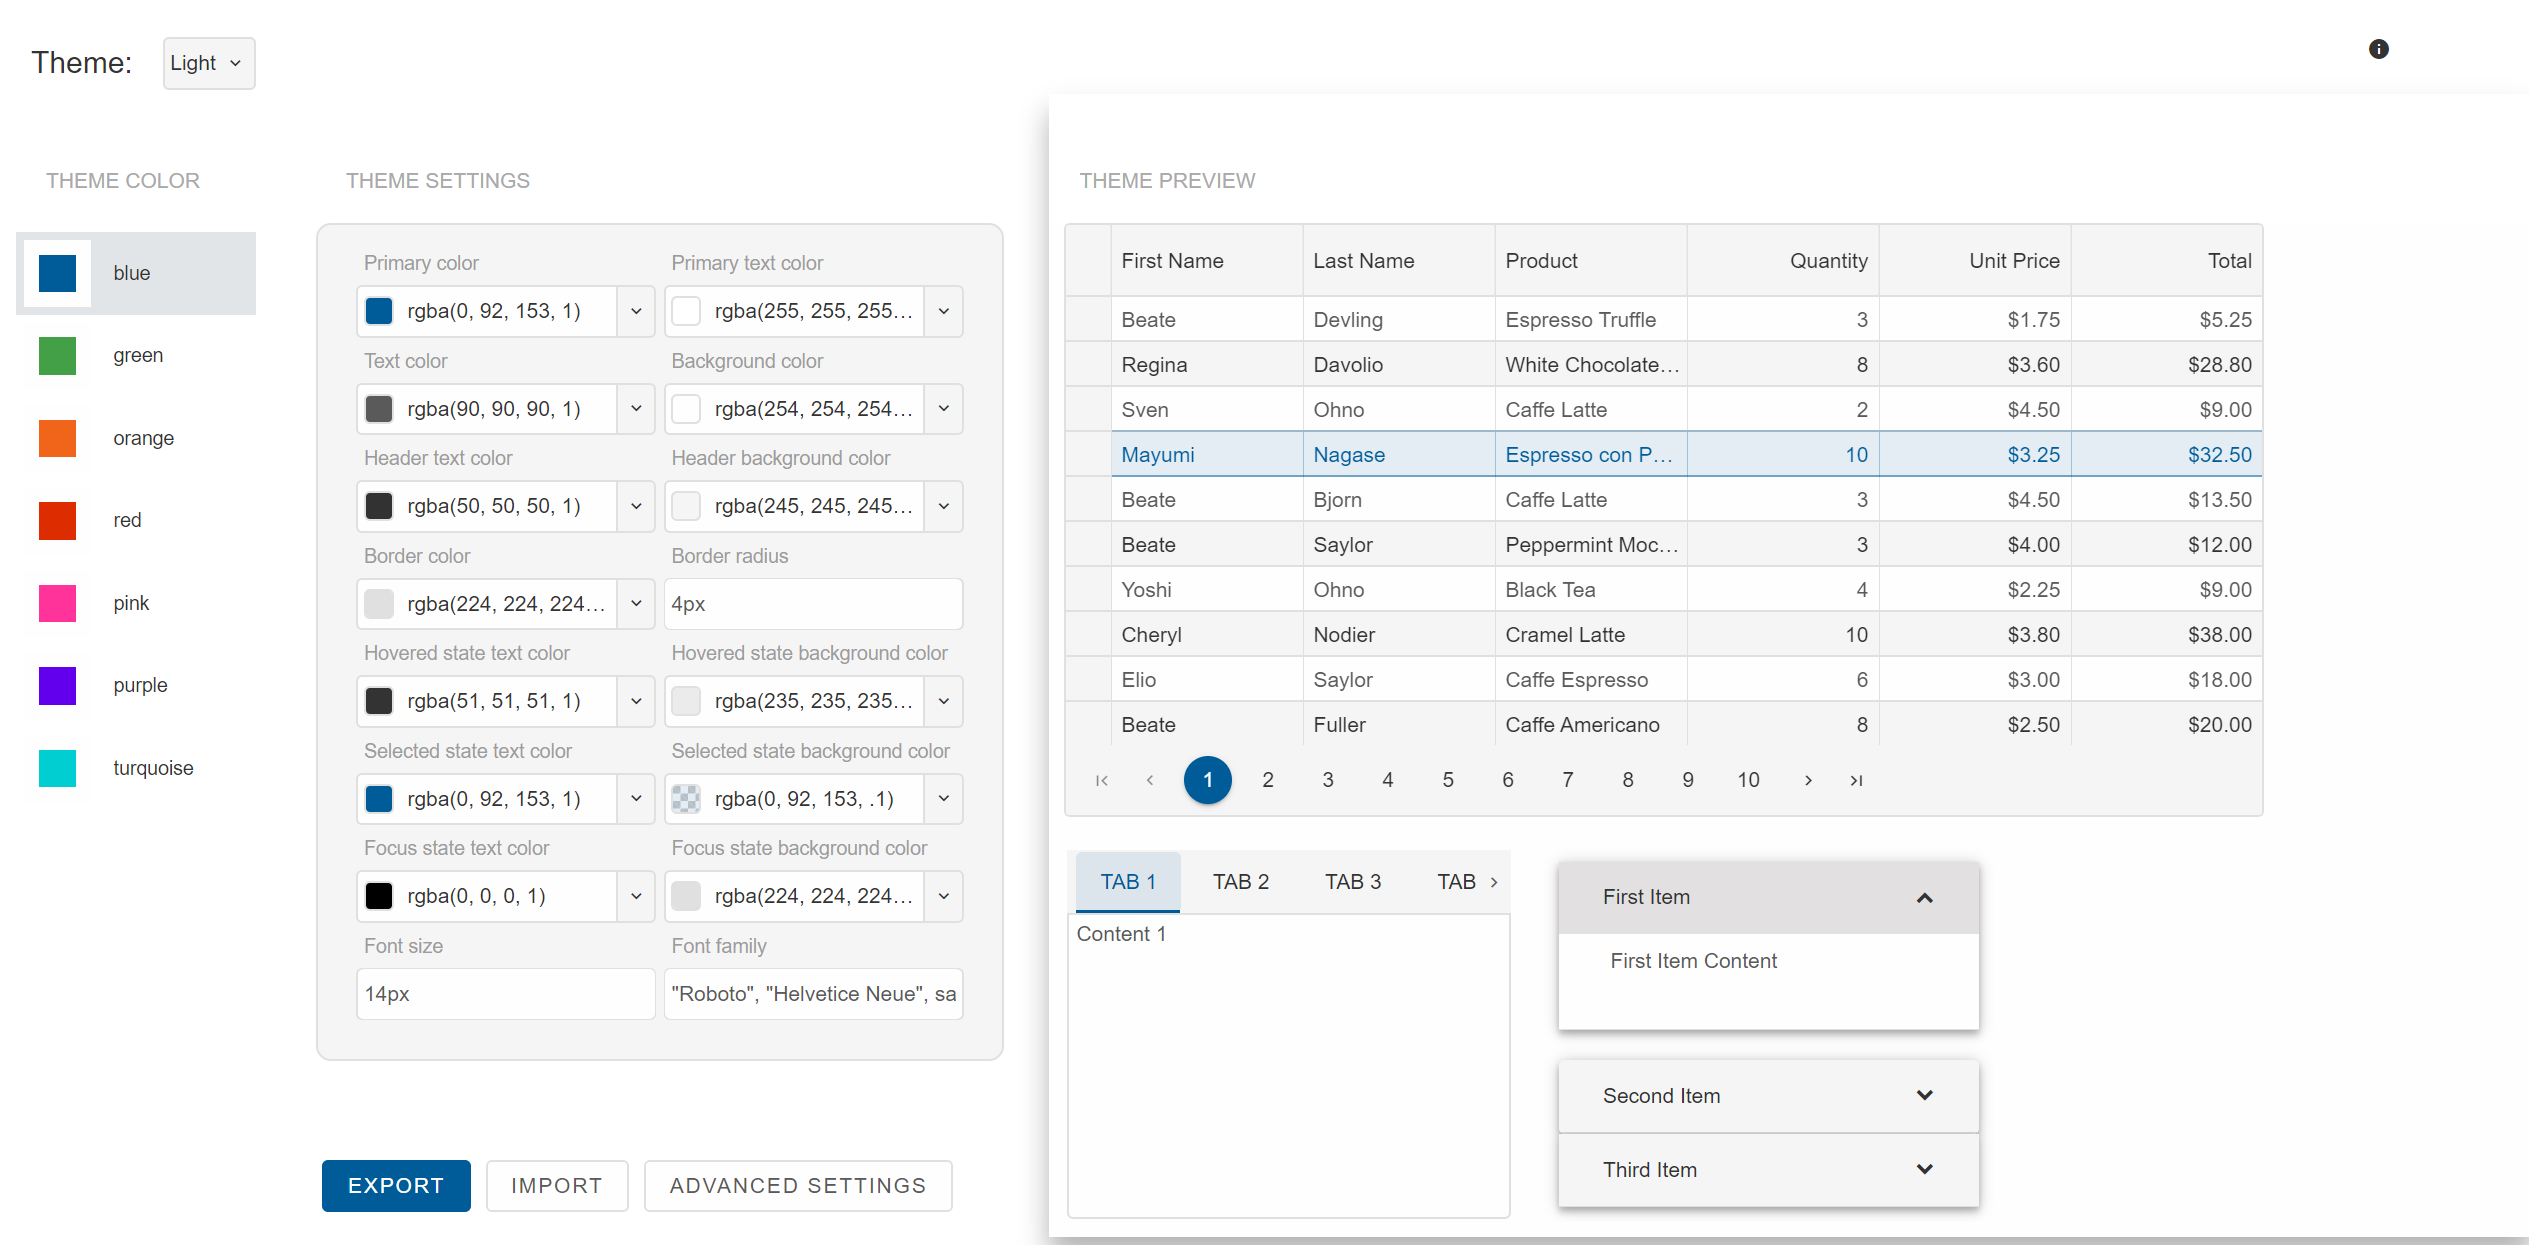The width and height of the screenshot is (2529, 1245).
Task: Collapse the First Item panel chevron
Action: (x=1924, y=898)
